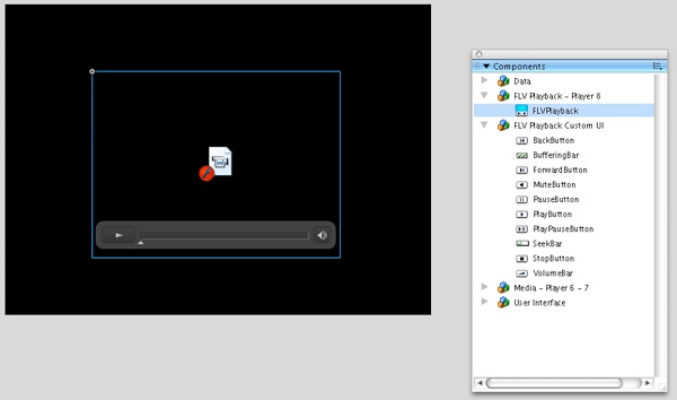Pick the VolumeBar component icon

pos(522,273)
